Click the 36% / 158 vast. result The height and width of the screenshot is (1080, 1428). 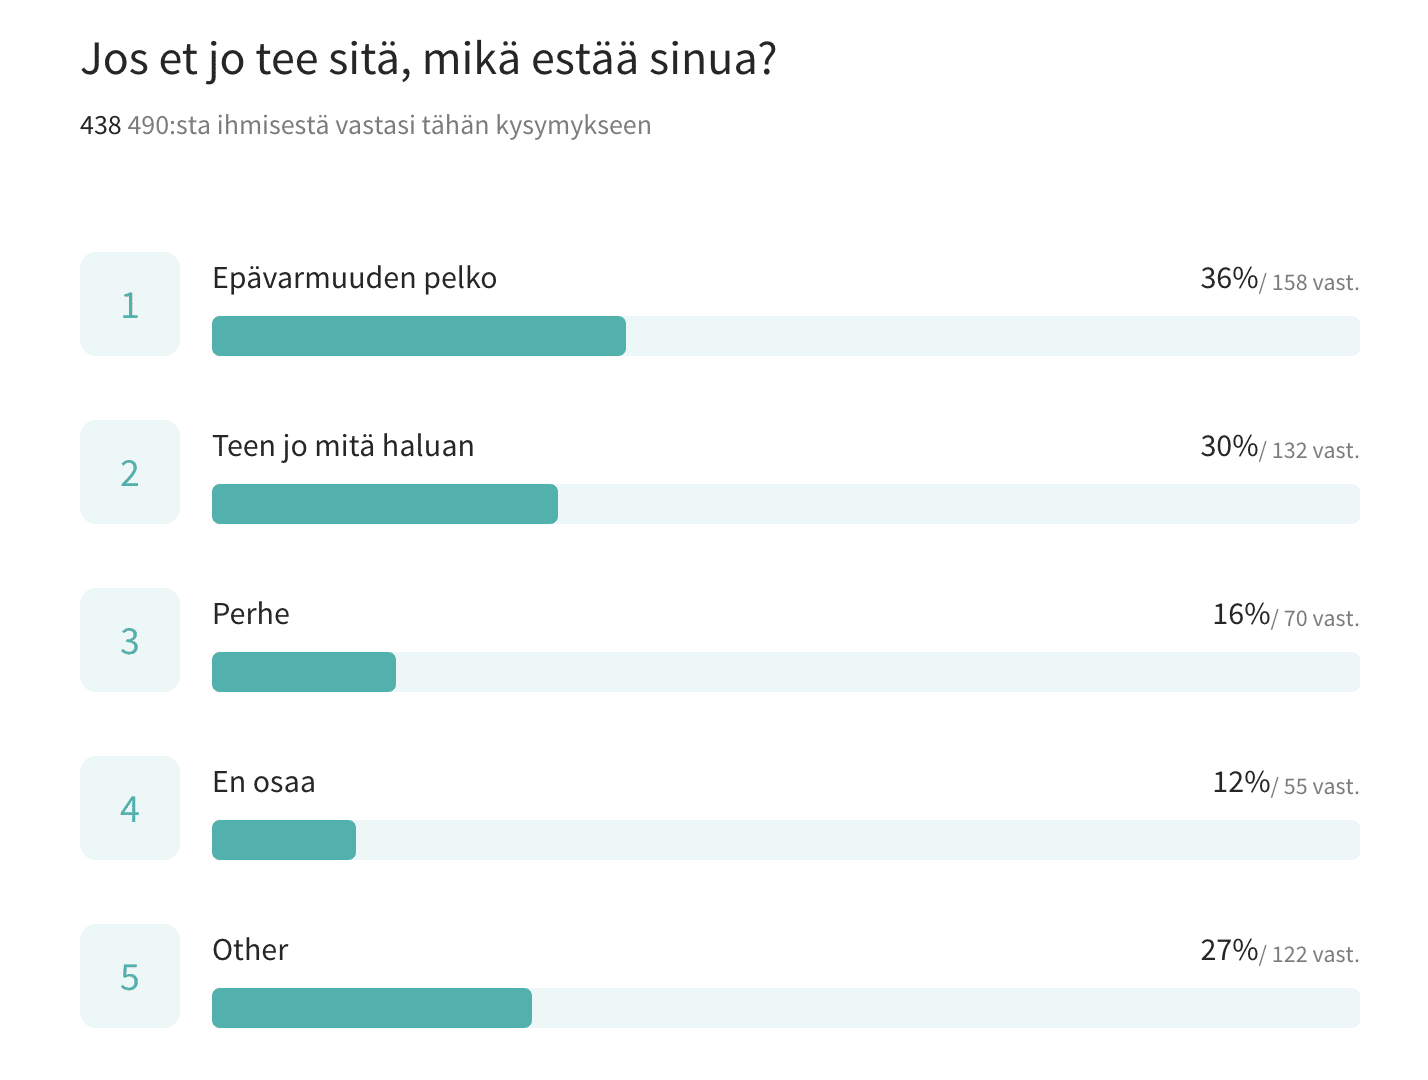click(x=1280, y=279)
